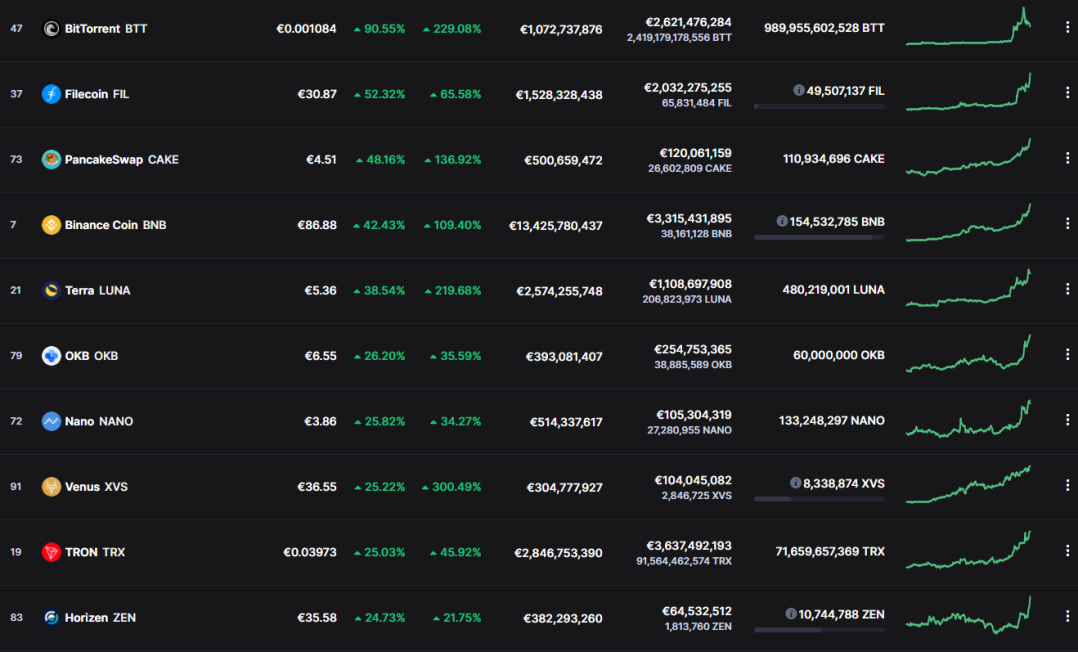Image resolution: width=1078 pixels, height=652 pixels.
Task: View the PancakeSwap 7-day sparkline chart
Action: [968, 157]
